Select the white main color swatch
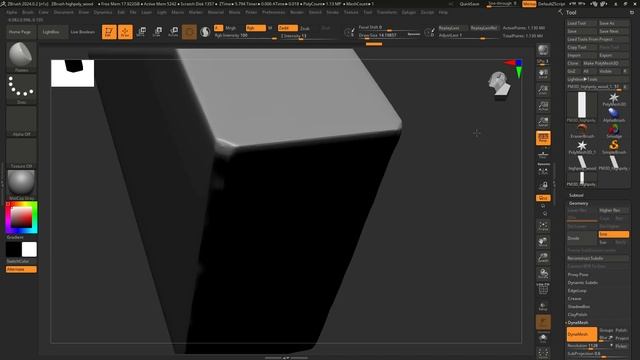The height and width of the screenshot is (360, 640). 29,249
